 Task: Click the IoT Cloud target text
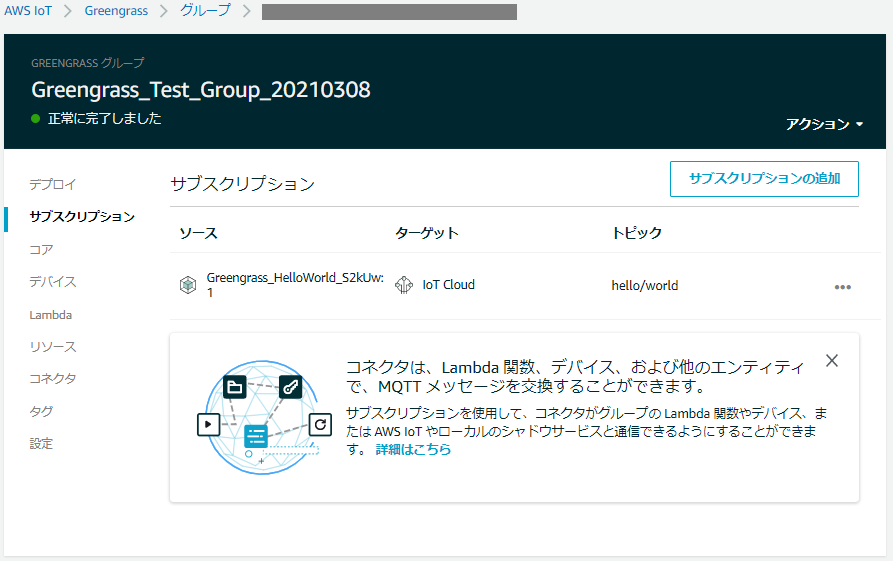[448, 285]
